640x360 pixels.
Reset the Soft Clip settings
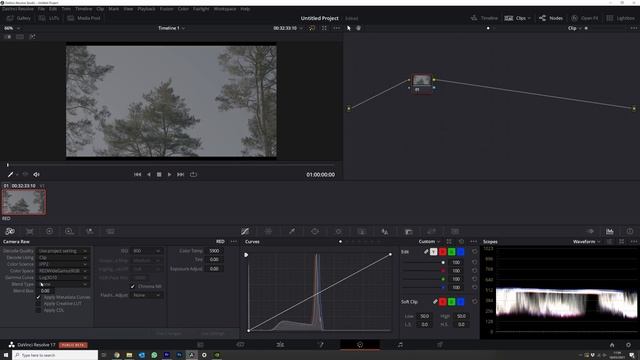[x=475, y=302]
